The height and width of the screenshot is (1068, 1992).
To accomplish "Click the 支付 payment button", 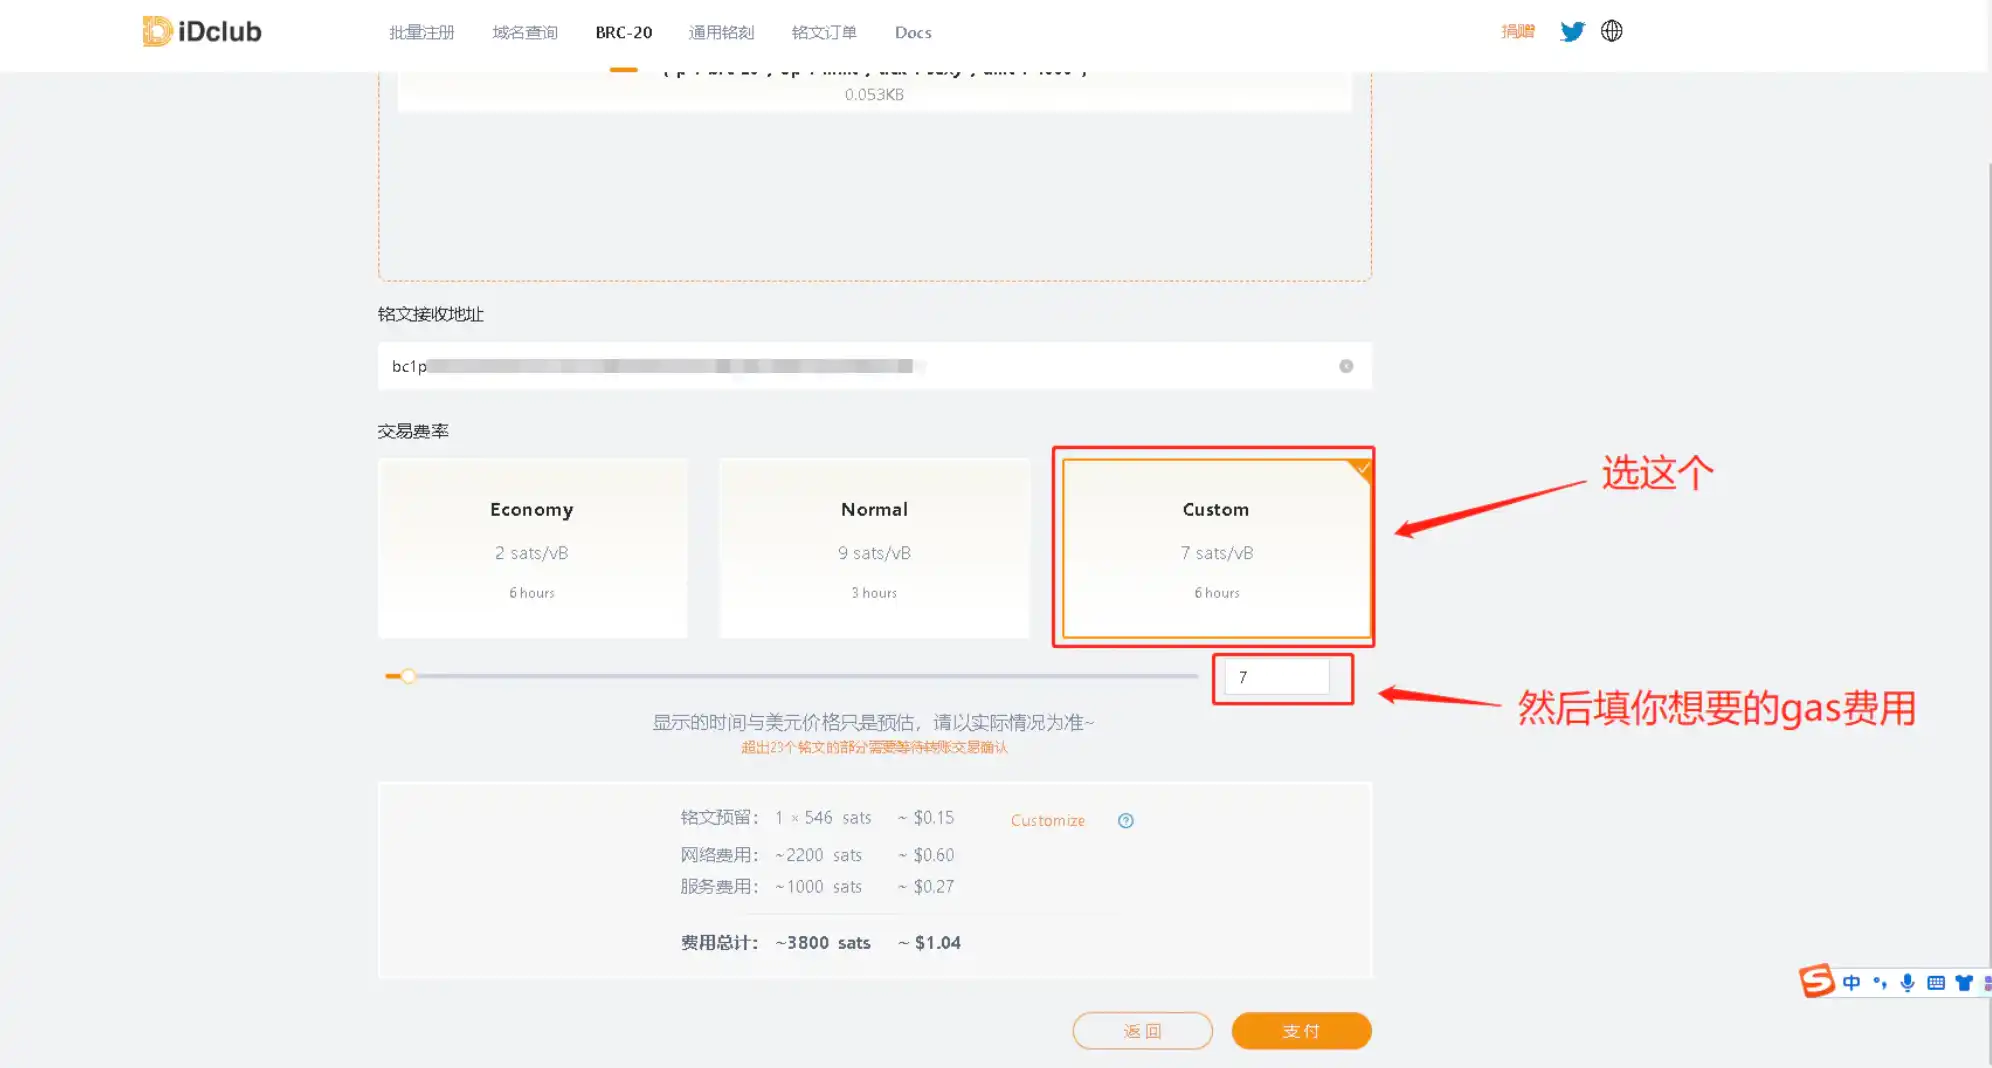I will coord(1301,1030).
